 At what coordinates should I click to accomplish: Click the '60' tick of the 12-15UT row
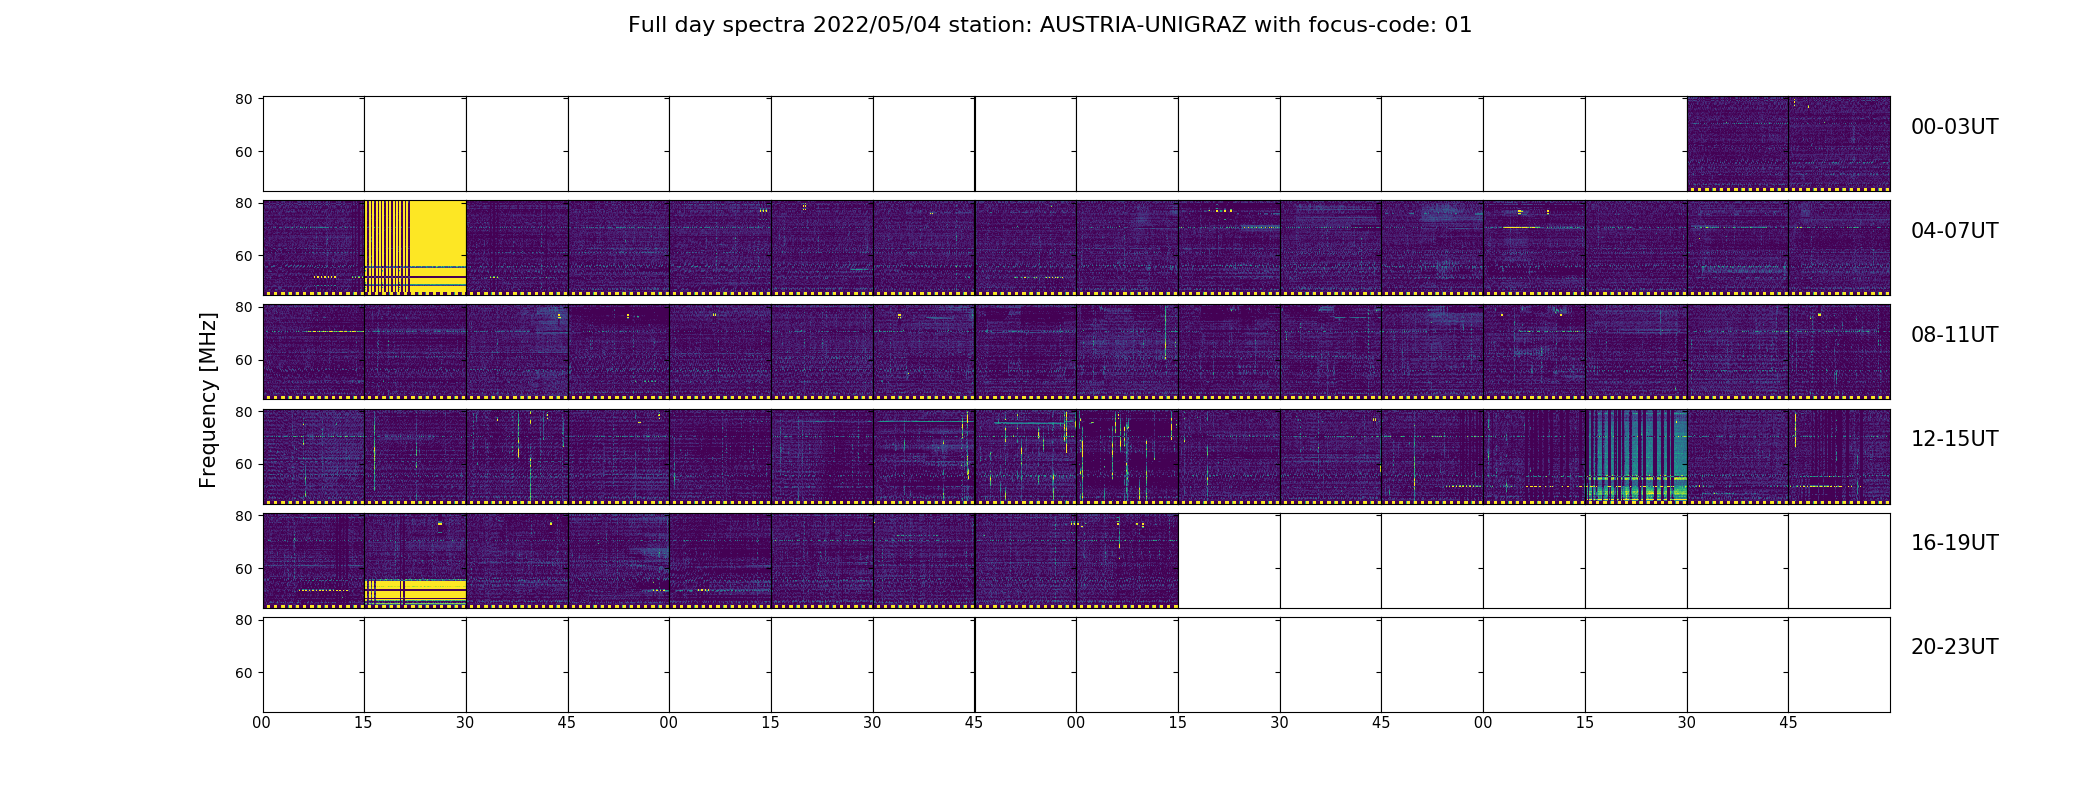tap(243, 464)
